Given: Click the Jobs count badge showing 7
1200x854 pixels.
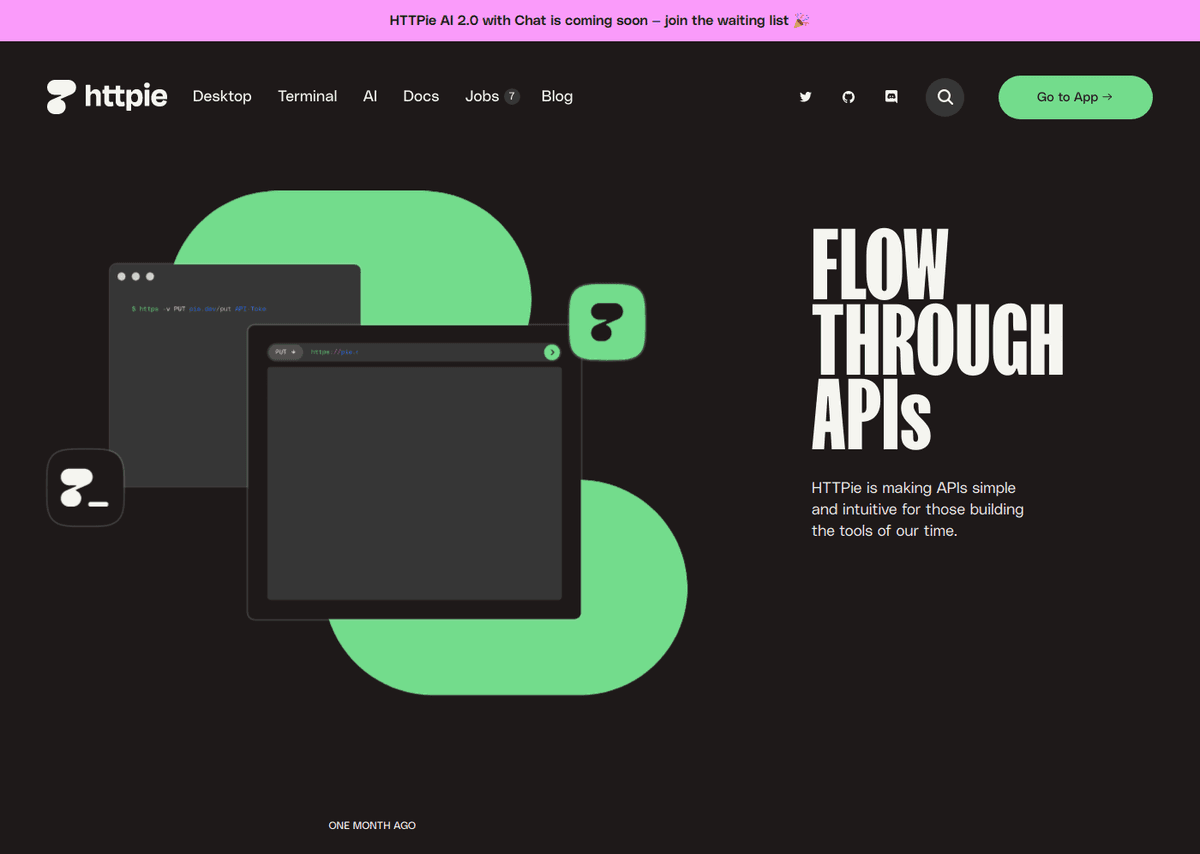Looking at the screenshot, I should (x=512, y=97).
